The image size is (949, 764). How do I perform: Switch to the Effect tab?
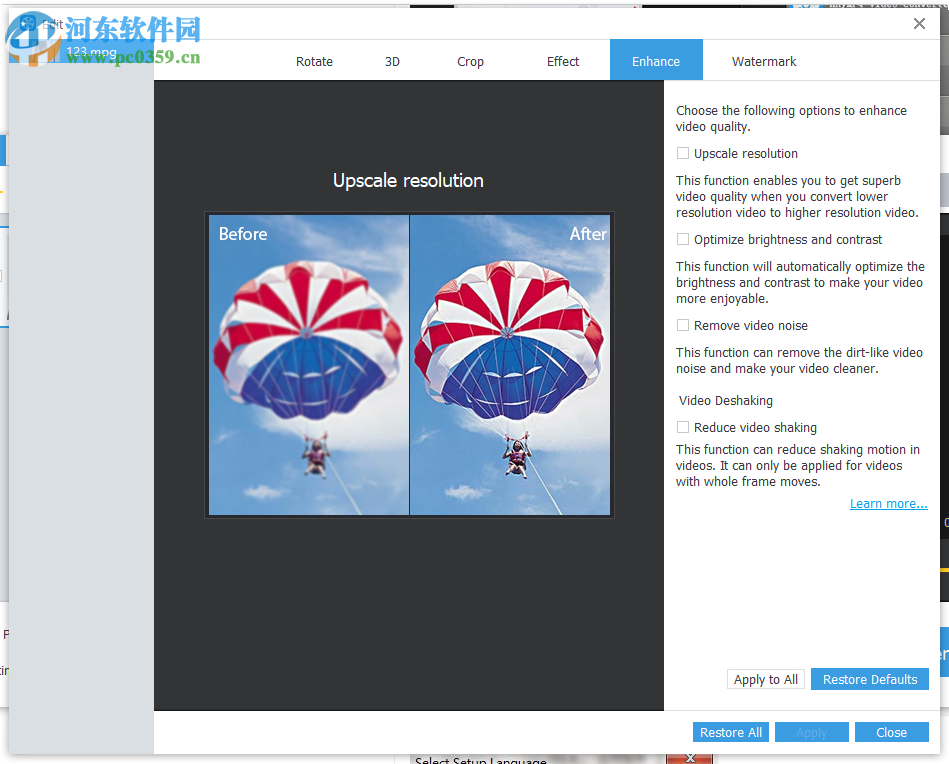(x=562, y=61)
